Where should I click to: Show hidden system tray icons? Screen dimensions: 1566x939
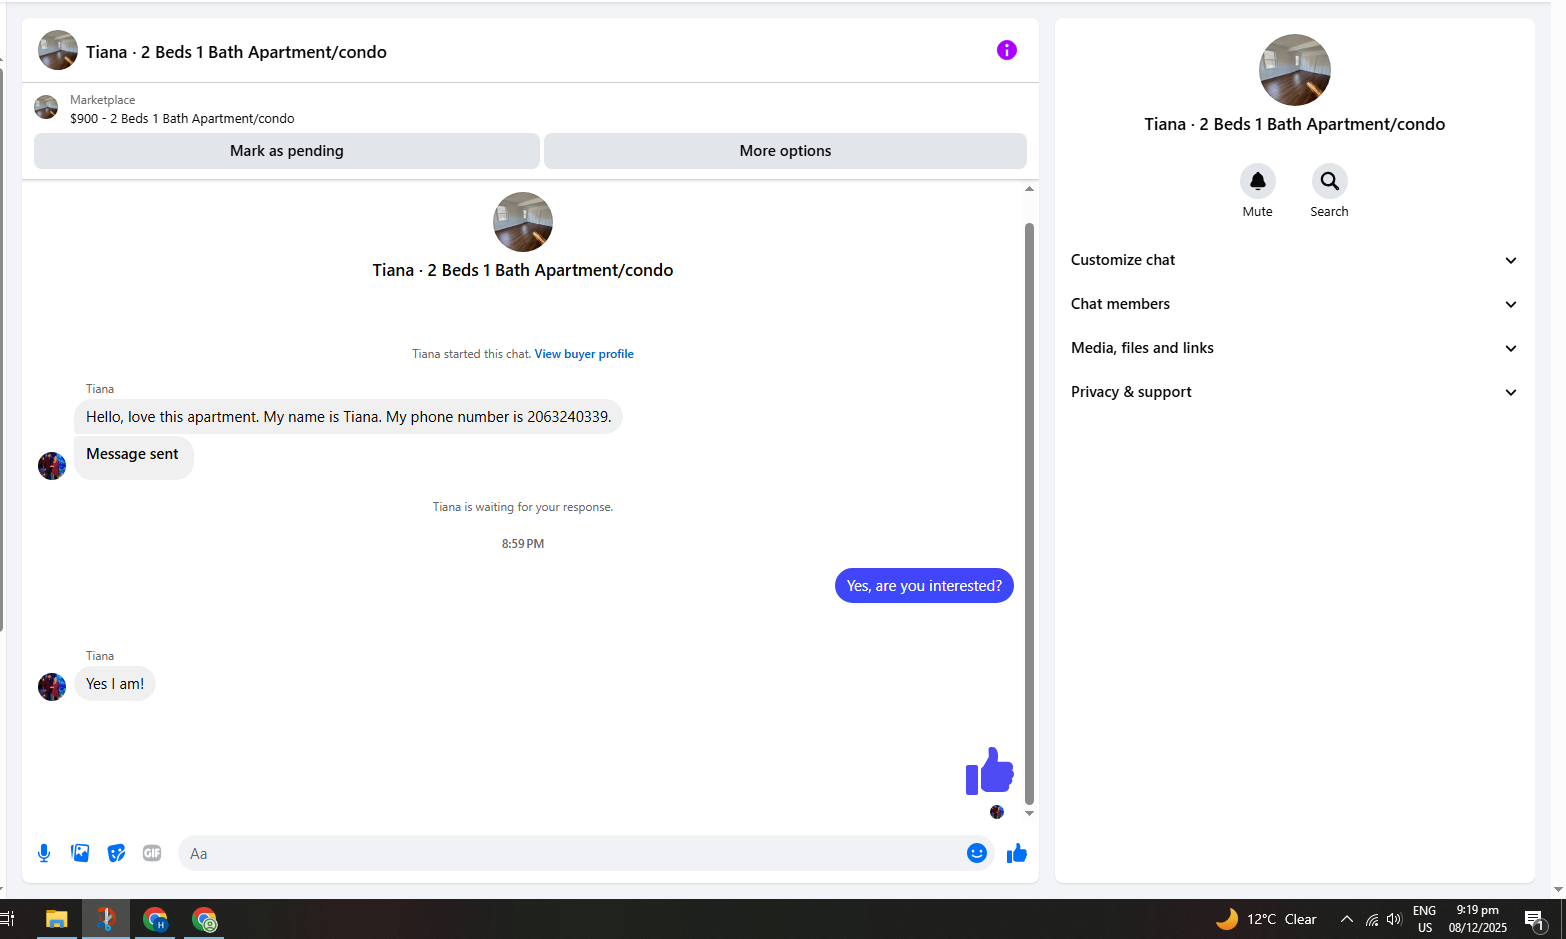click(x=1347, y=919)
